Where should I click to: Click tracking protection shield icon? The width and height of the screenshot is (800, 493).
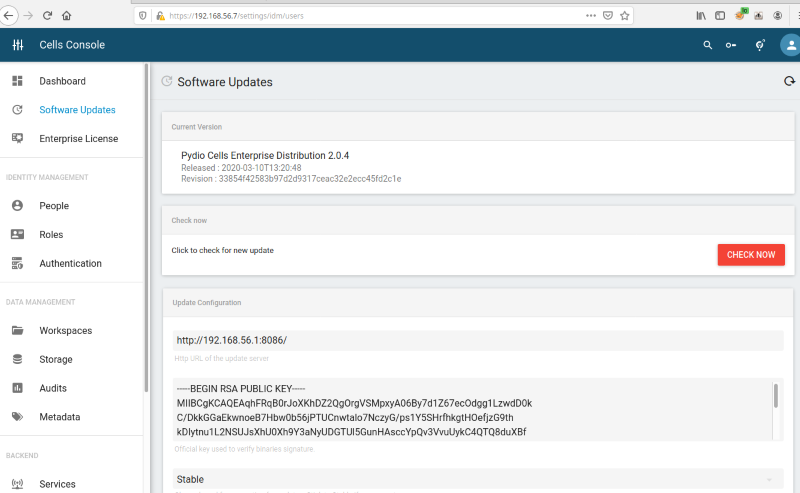[143, 16]
